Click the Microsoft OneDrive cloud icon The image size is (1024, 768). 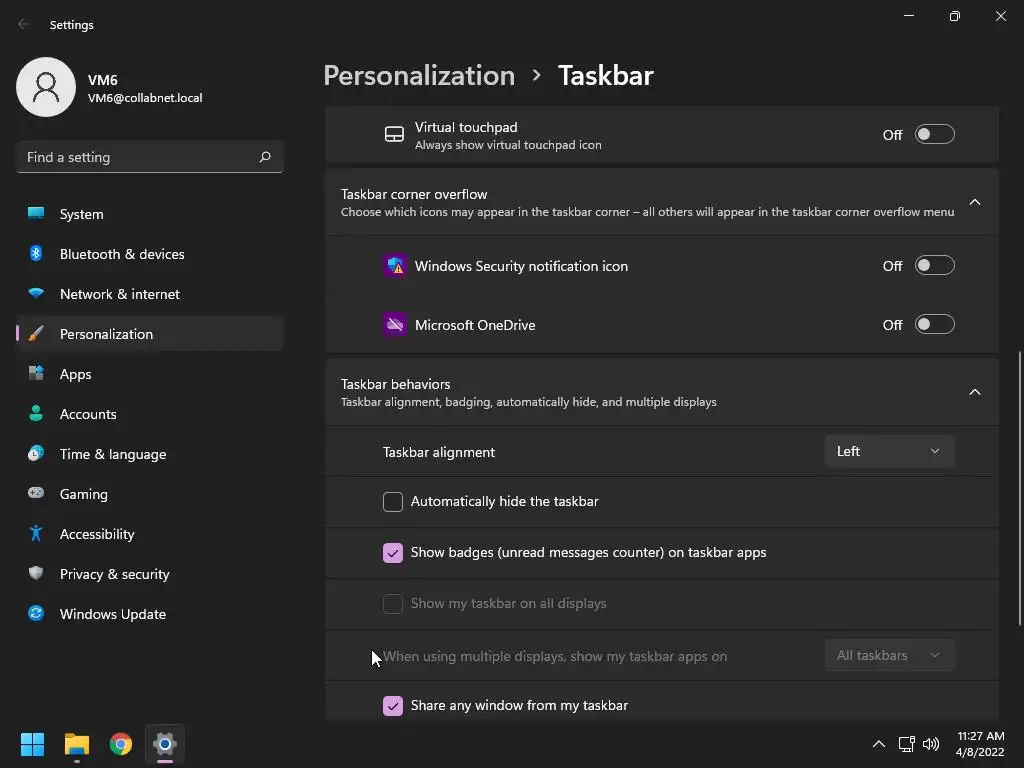coord(395,325)
